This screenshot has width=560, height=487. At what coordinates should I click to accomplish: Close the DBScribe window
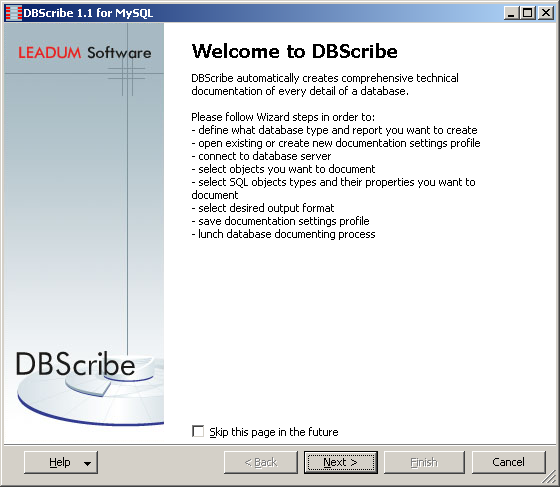(546, 14)
